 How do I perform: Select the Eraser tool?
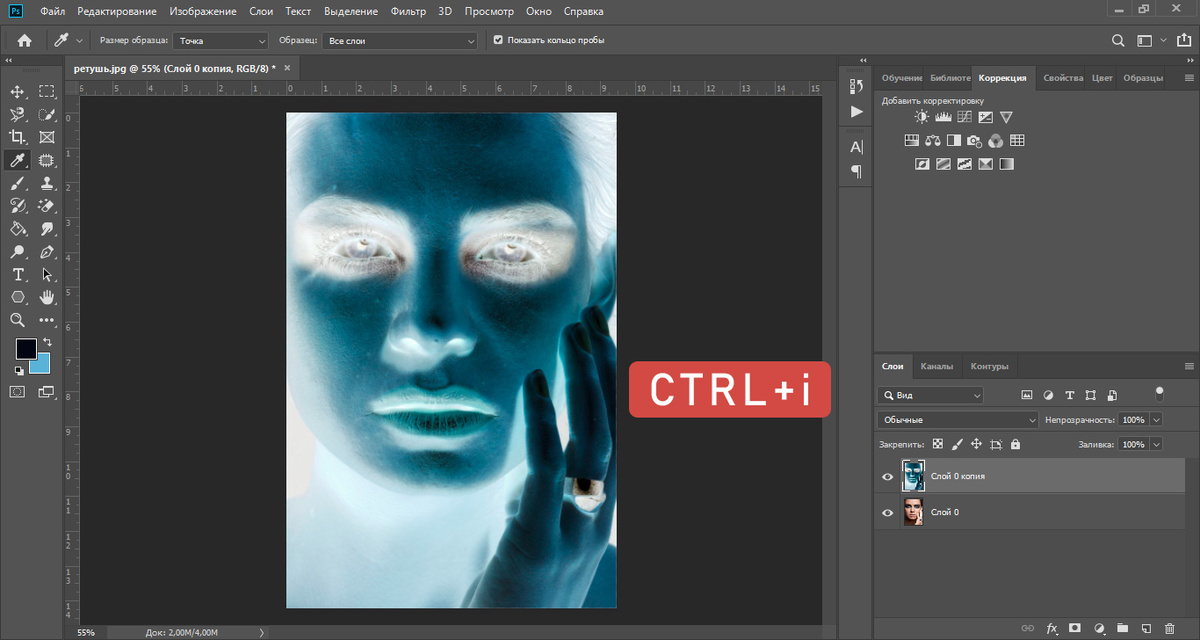[x=46, y=206]
